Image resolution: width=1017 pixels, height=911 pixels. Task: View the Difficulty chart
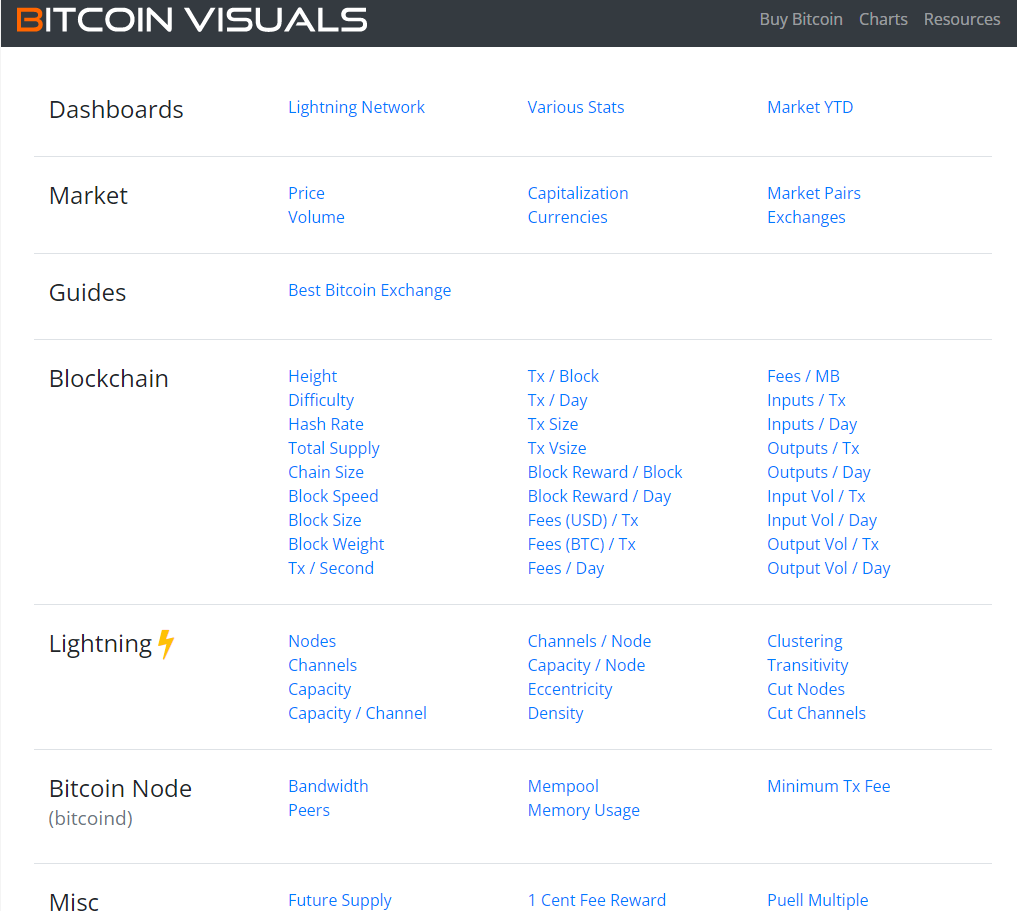[321, 401]
